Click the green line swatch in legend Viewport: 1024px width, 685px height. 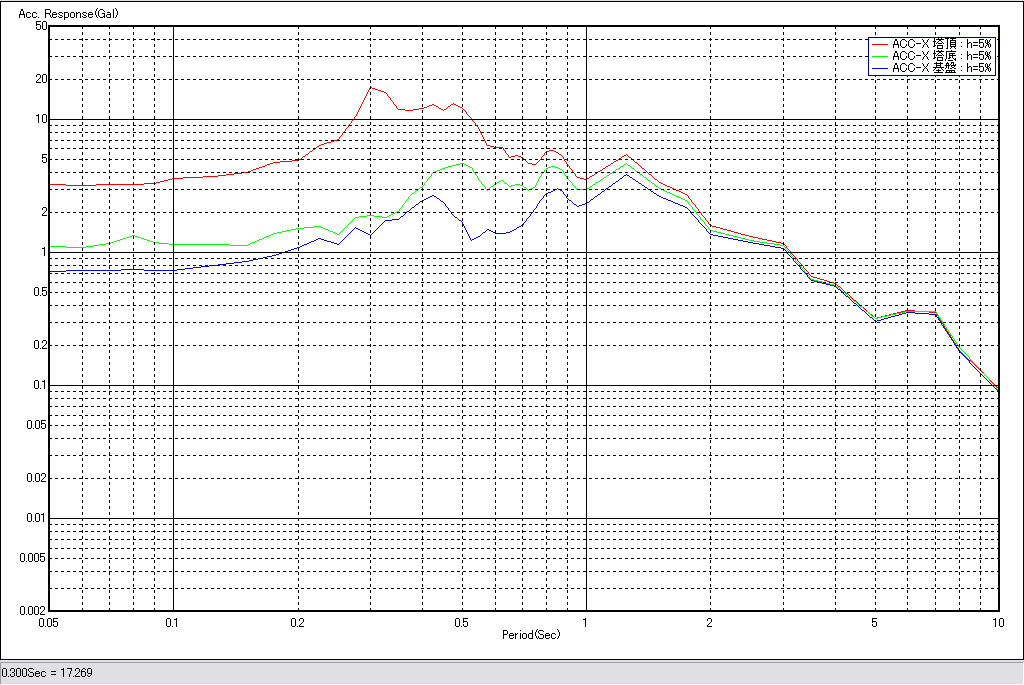pyautogui.click(x=879, y=56)
